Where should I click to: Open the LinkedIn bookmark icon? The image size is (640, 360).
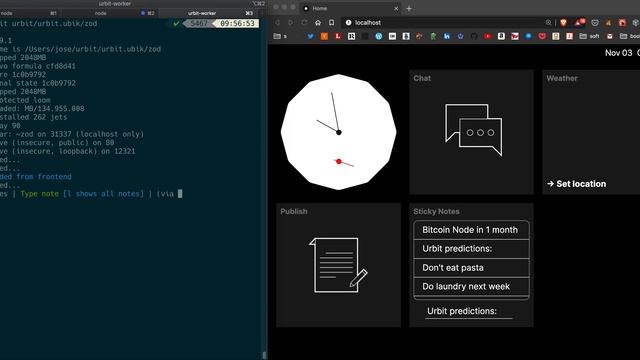click(447, 36)
